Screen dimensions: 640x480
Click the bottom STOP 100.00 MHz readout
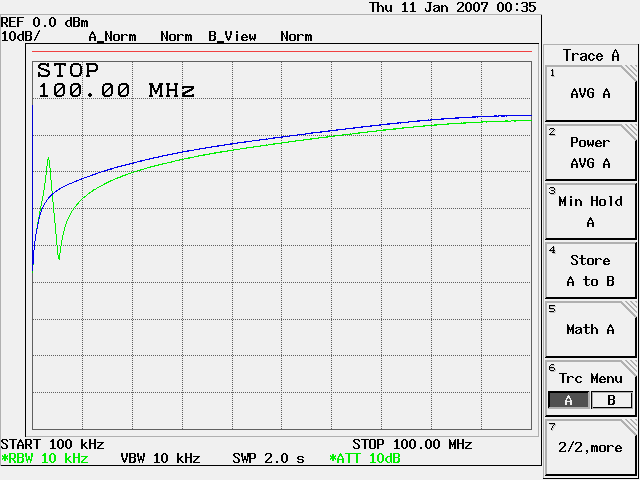[x=412, y=444]
